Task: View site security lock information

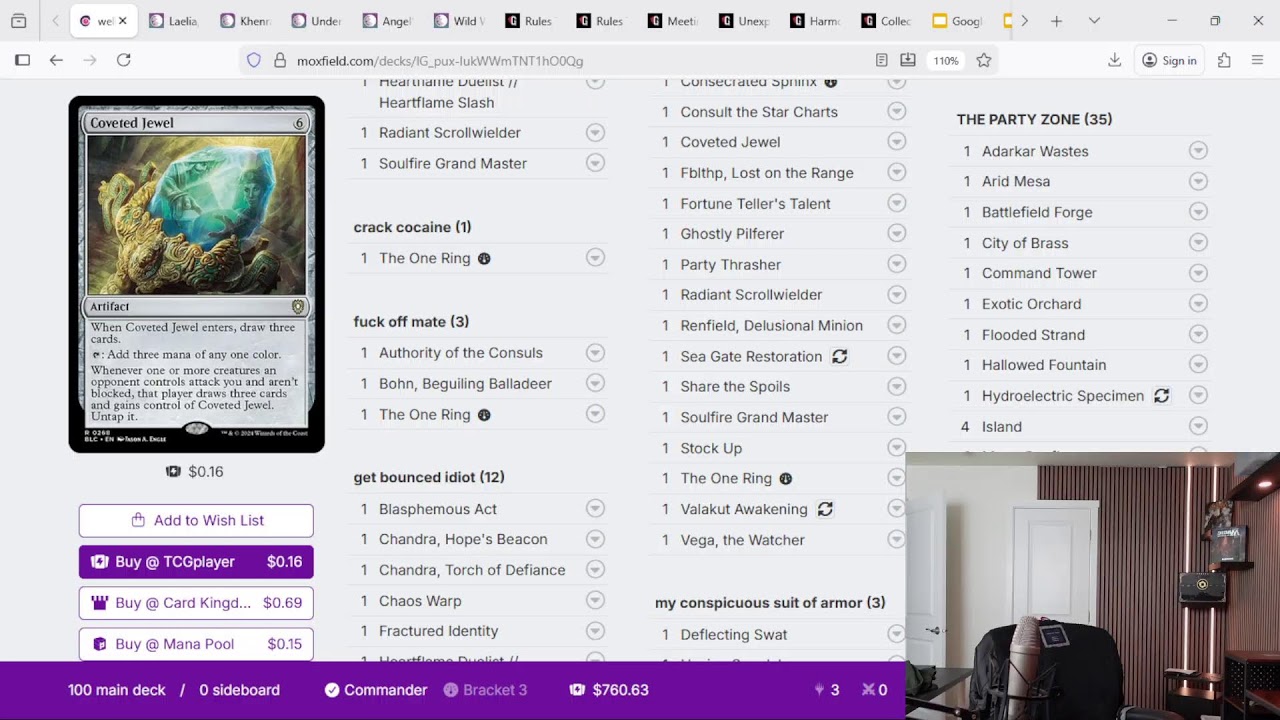Action: coord(280,60)
